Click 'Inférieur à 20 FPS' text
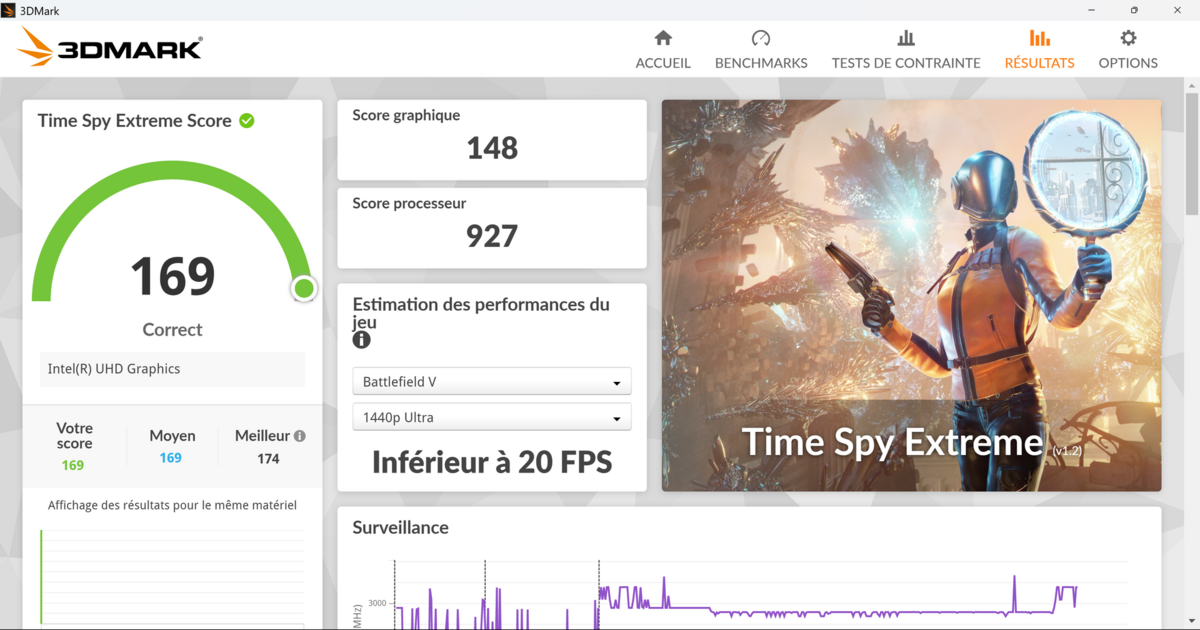Viewport: 1200px width, 630px height. point(492,462)
